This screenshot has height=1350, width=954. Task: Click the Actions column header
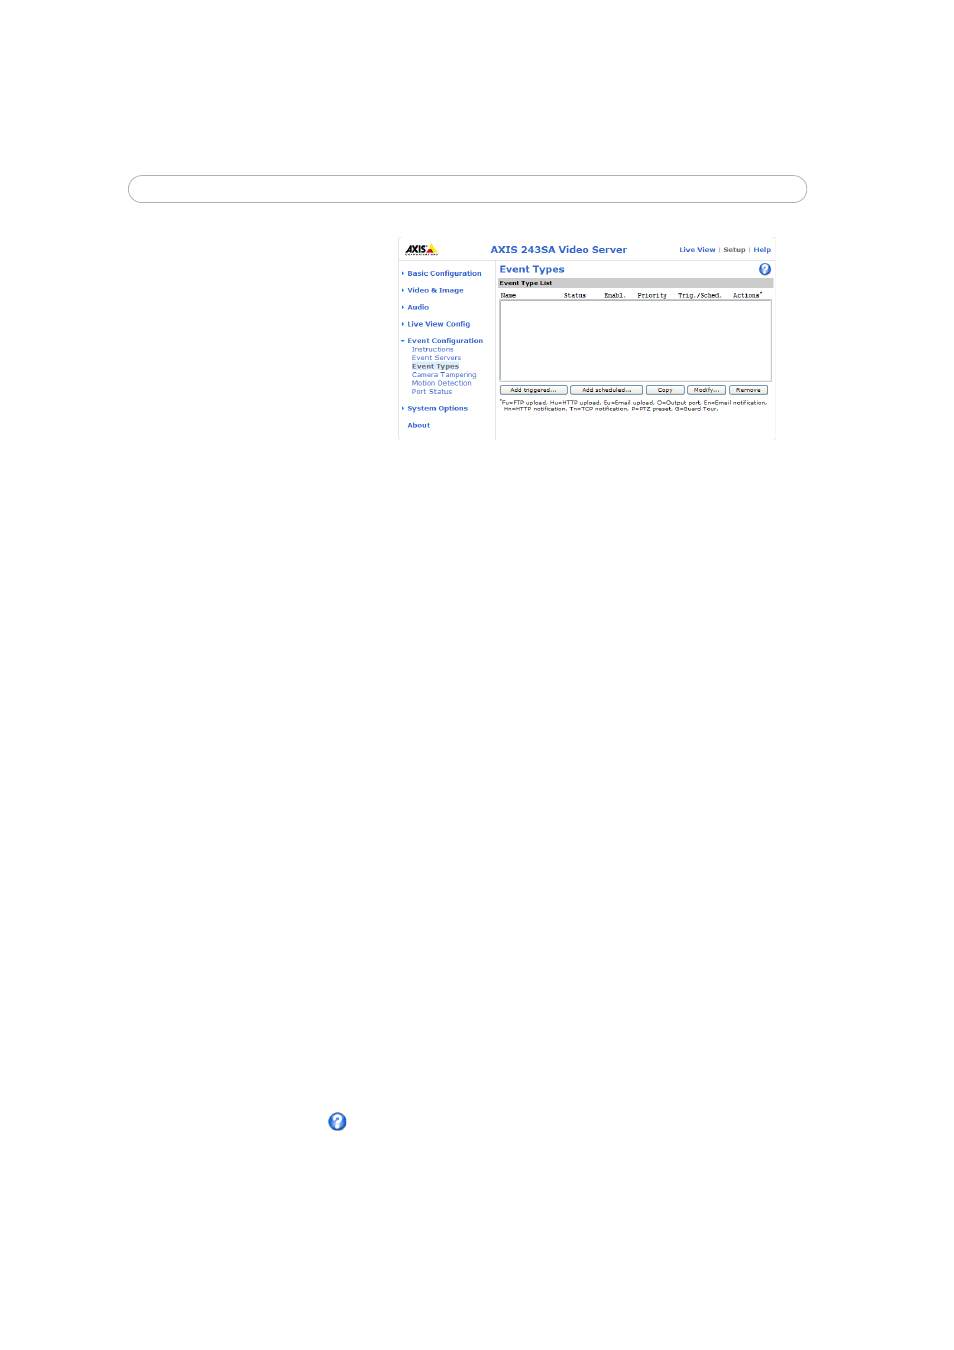pos(746,296)
